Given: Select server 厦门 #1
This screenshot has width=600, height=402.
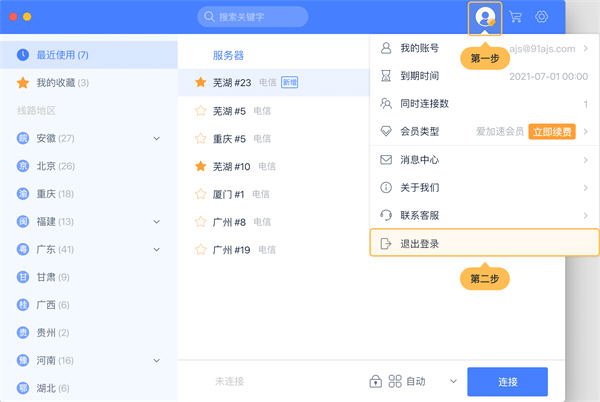Looking at the screenshot, I should tap(274, 194).
